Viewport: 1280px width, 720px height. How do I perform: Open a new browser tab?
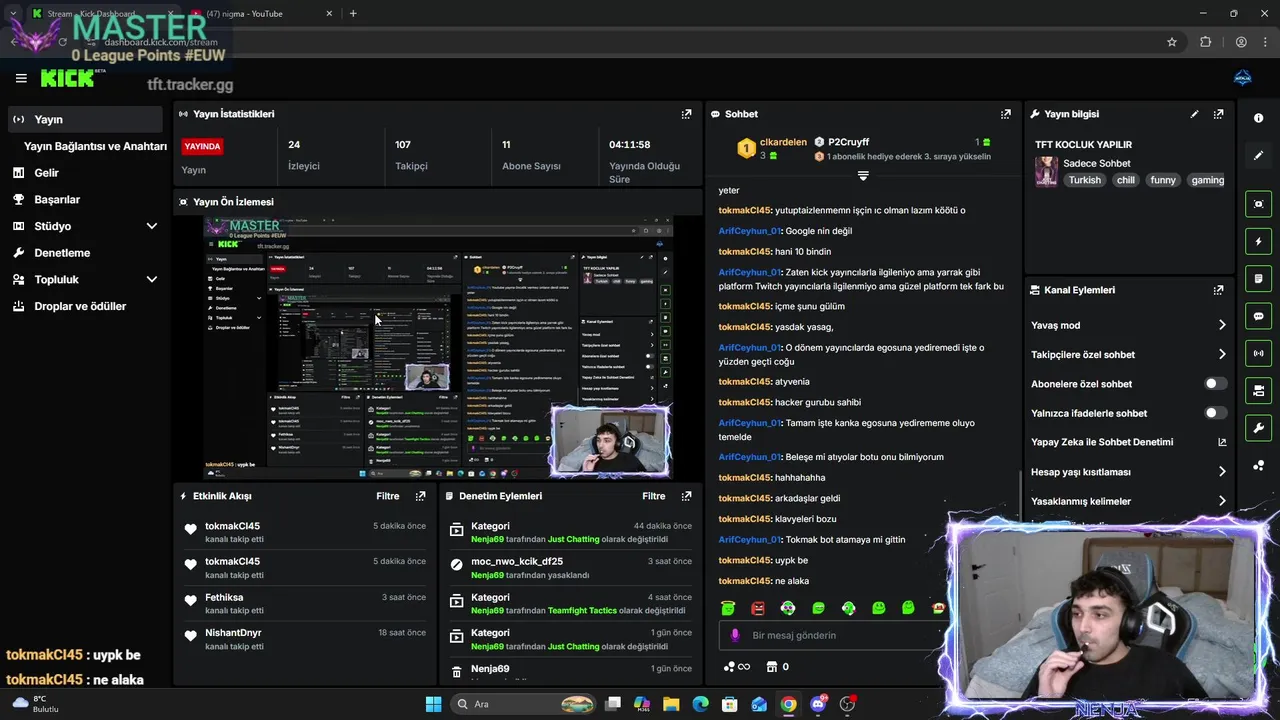coord(353,14)
